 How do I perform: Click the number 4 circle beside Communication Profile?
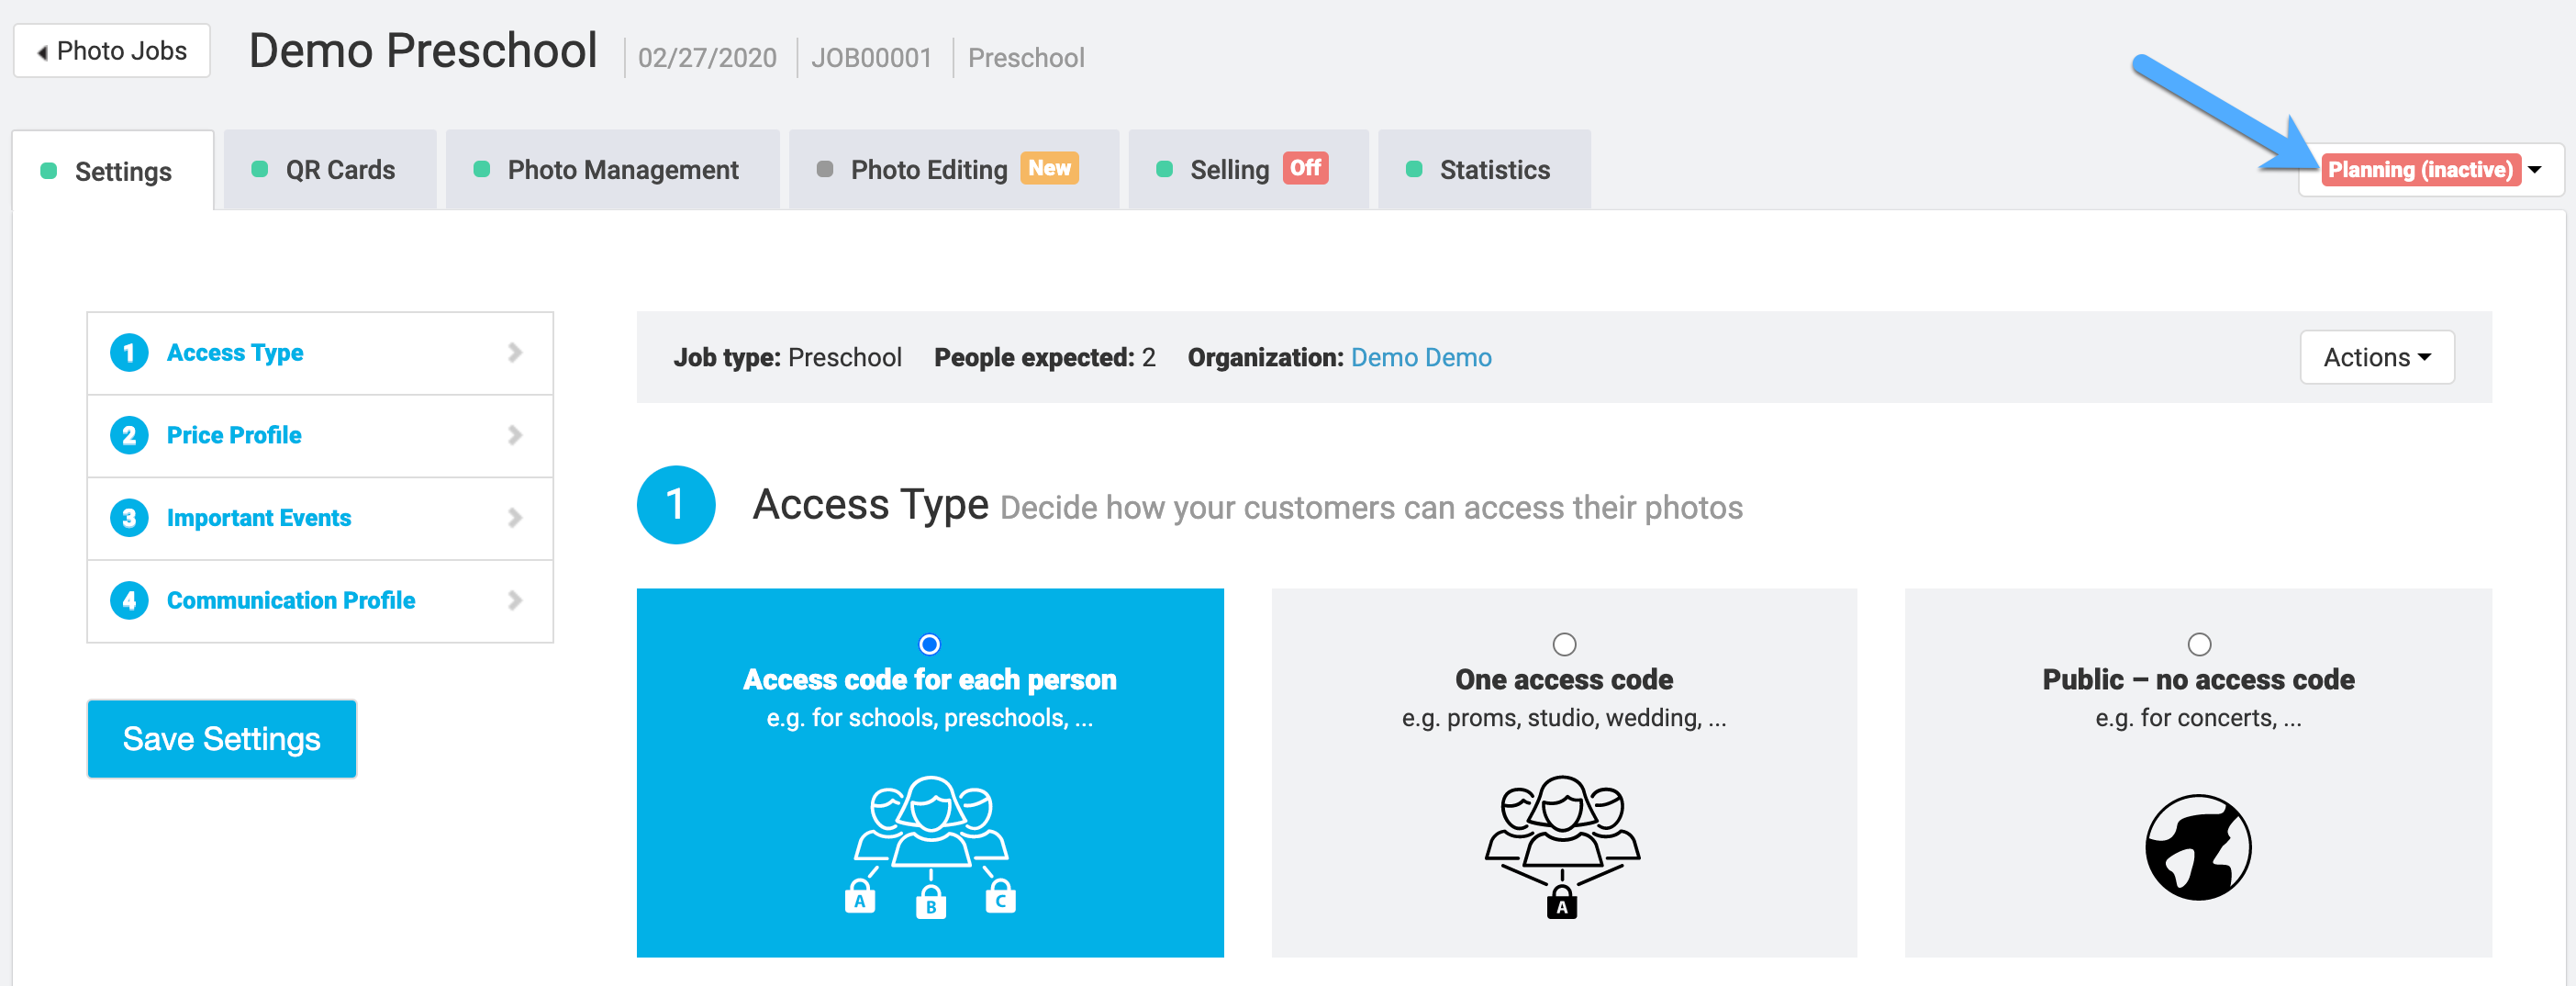coord(129,600)
